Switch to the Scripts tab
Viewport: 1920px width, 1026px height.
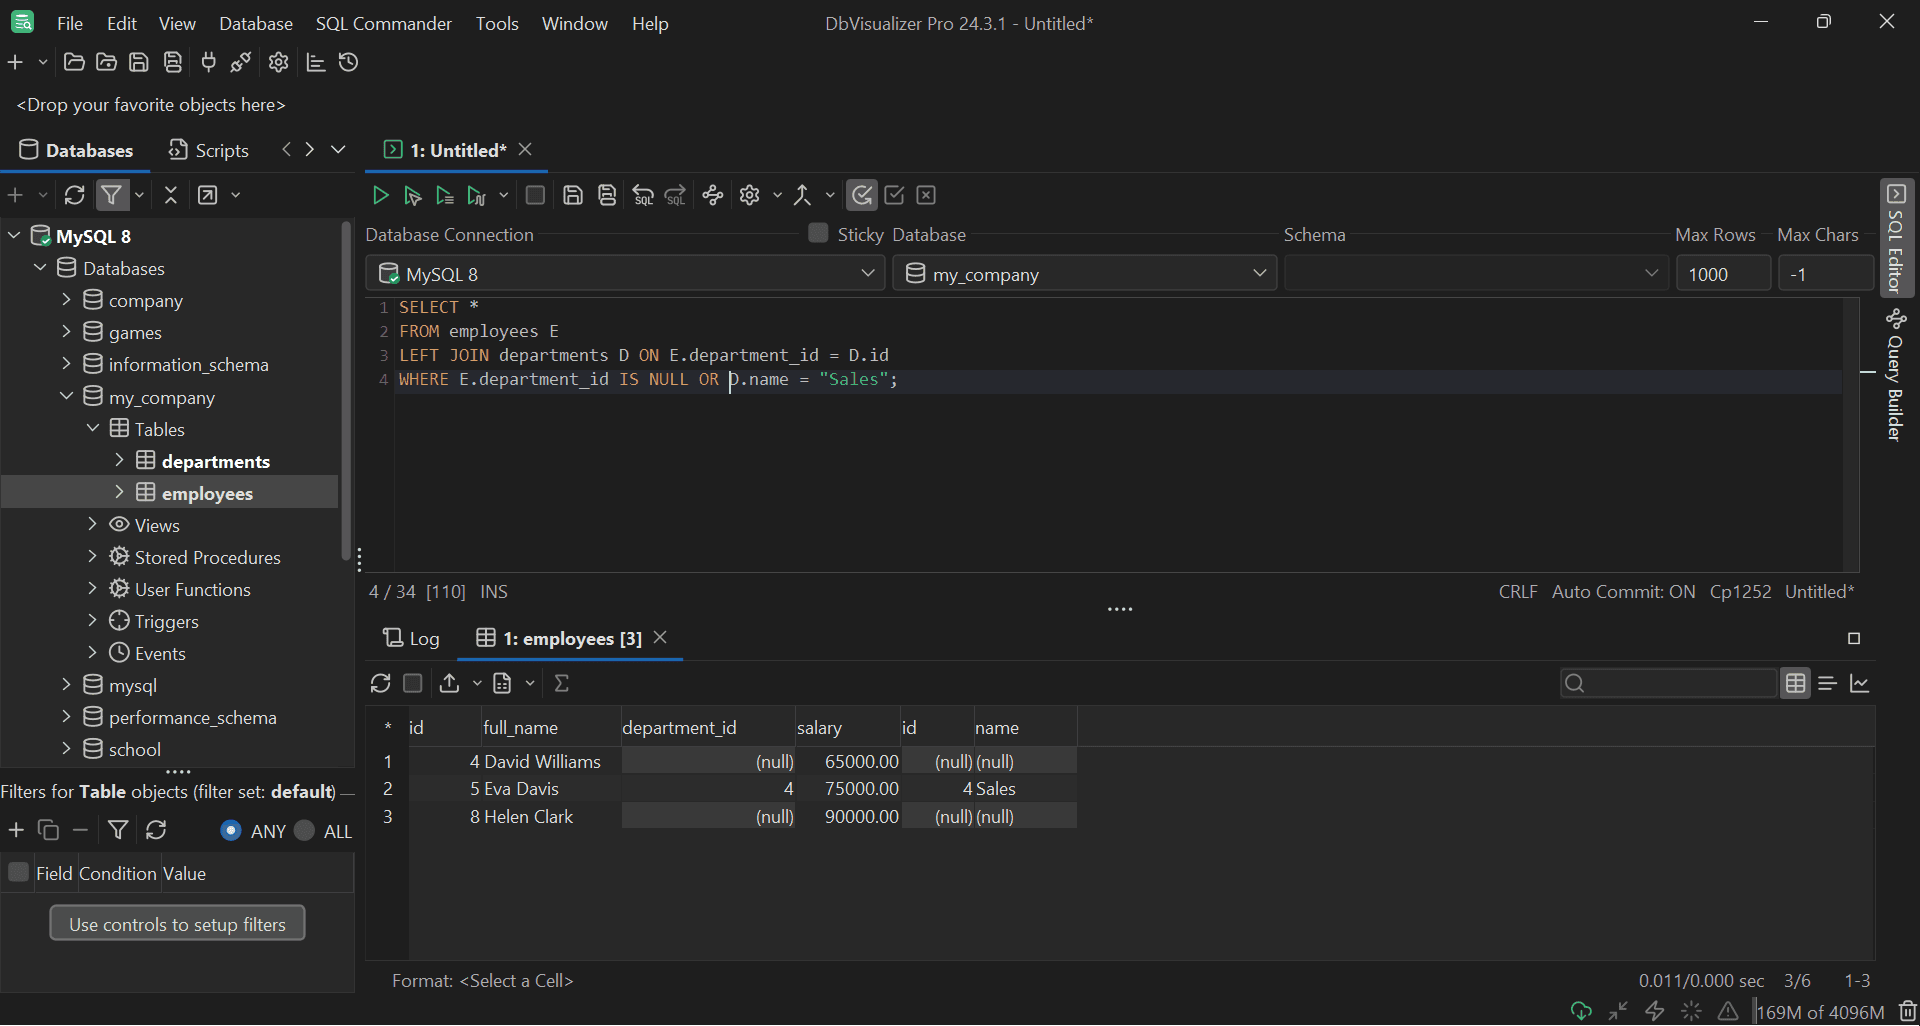[208, 150]
